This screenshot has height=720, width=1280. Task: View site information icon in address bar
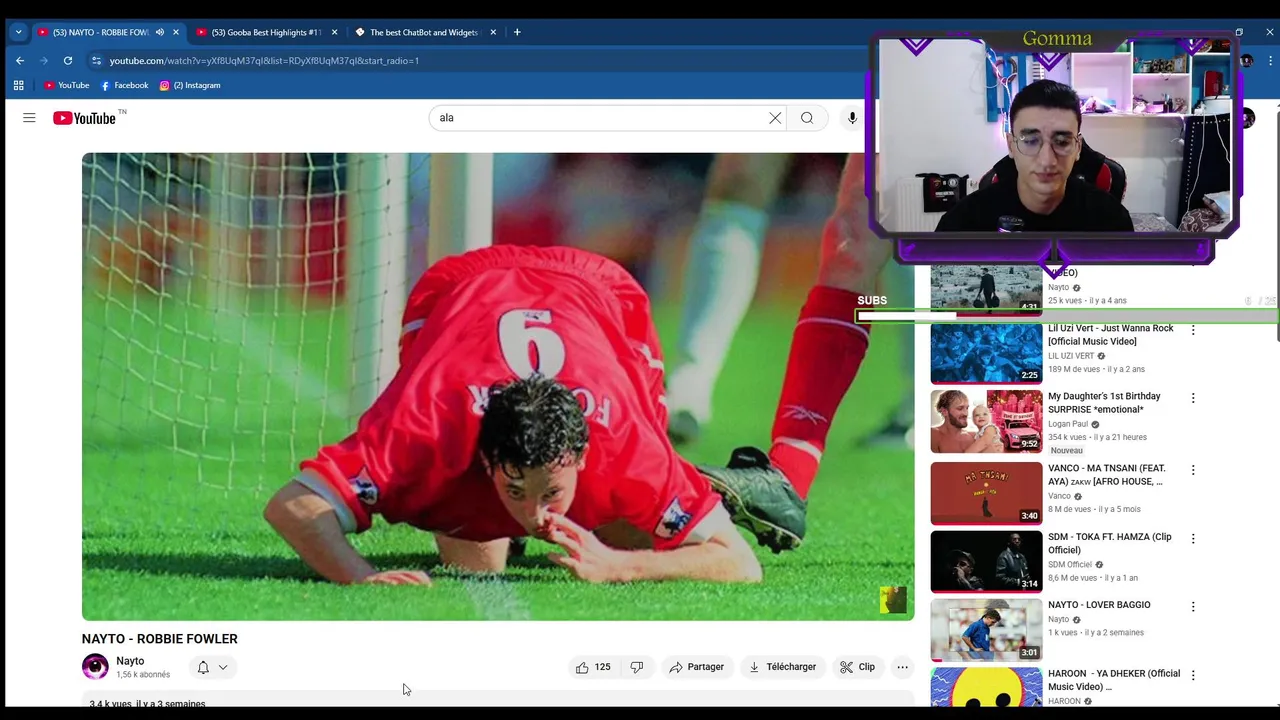[x=96, y=60]
